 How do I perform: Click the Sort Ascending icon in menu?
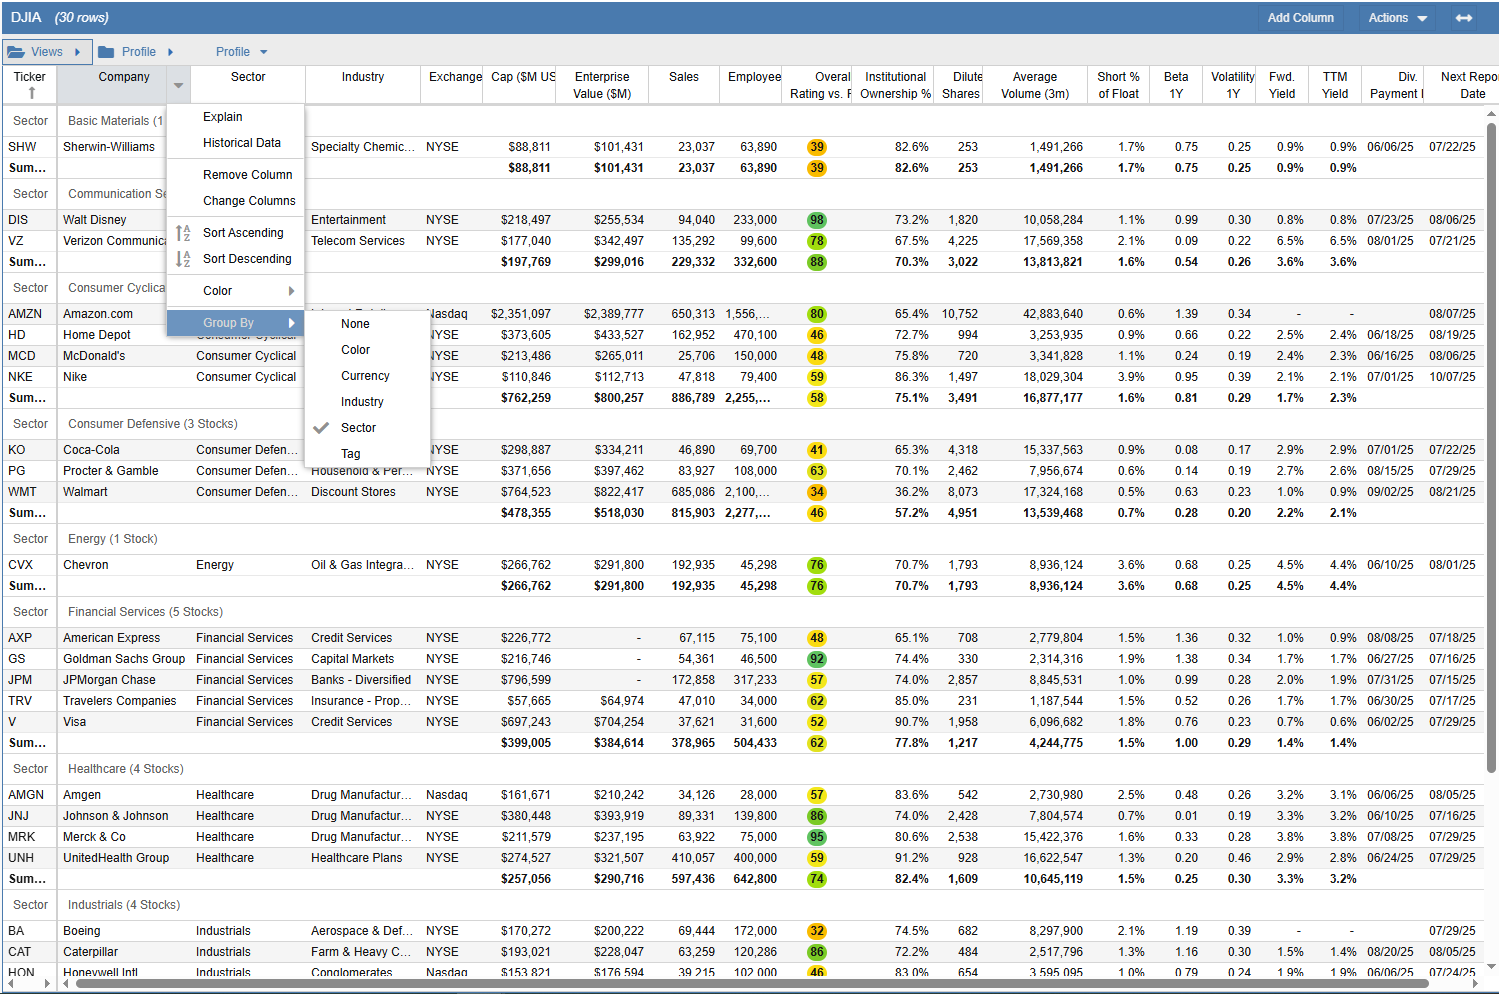click(x=183, y=233)
